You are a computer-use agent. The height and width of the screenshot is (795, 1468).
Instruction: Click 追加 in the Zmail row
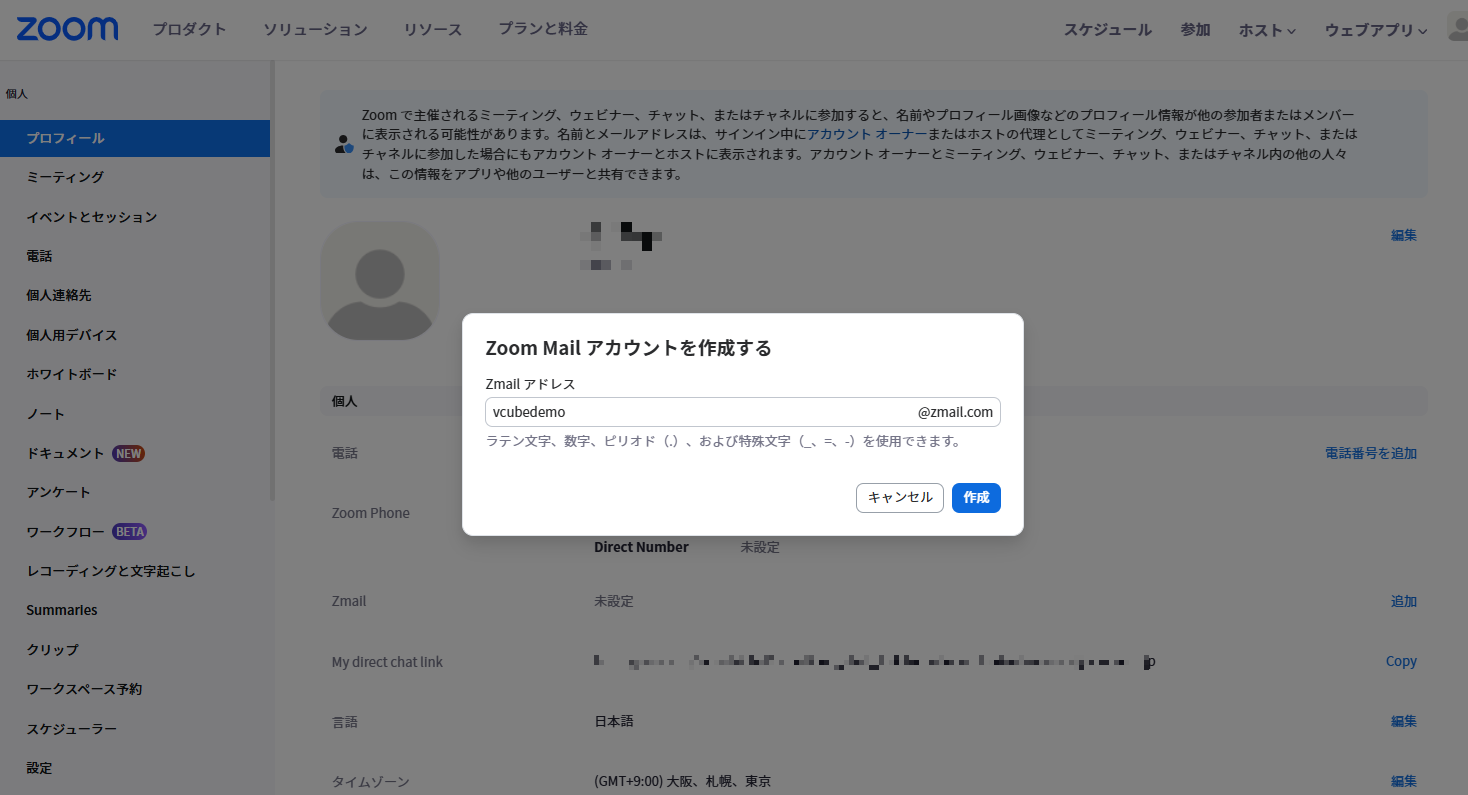pyautogui.click(x=1404, y=601)
